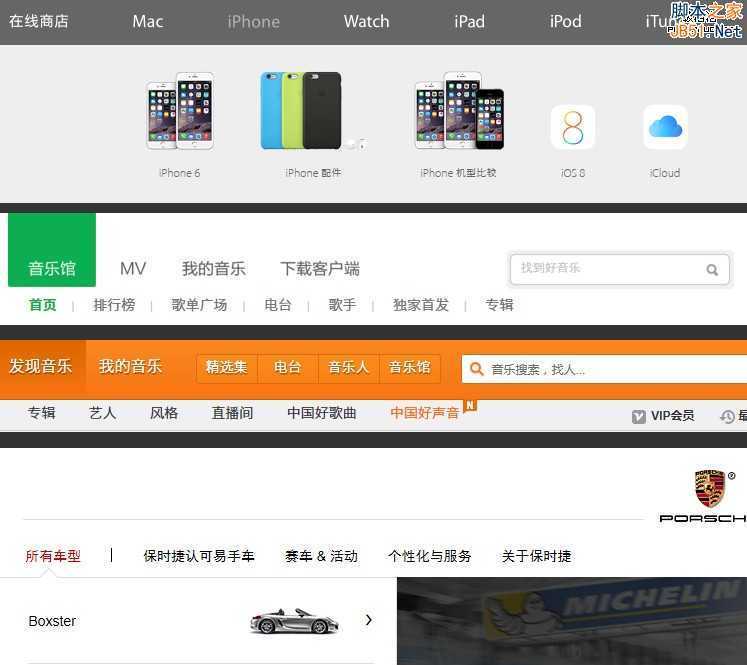Open the 风格 link
The height and width of the screenshot is (665, 747).
164,413
